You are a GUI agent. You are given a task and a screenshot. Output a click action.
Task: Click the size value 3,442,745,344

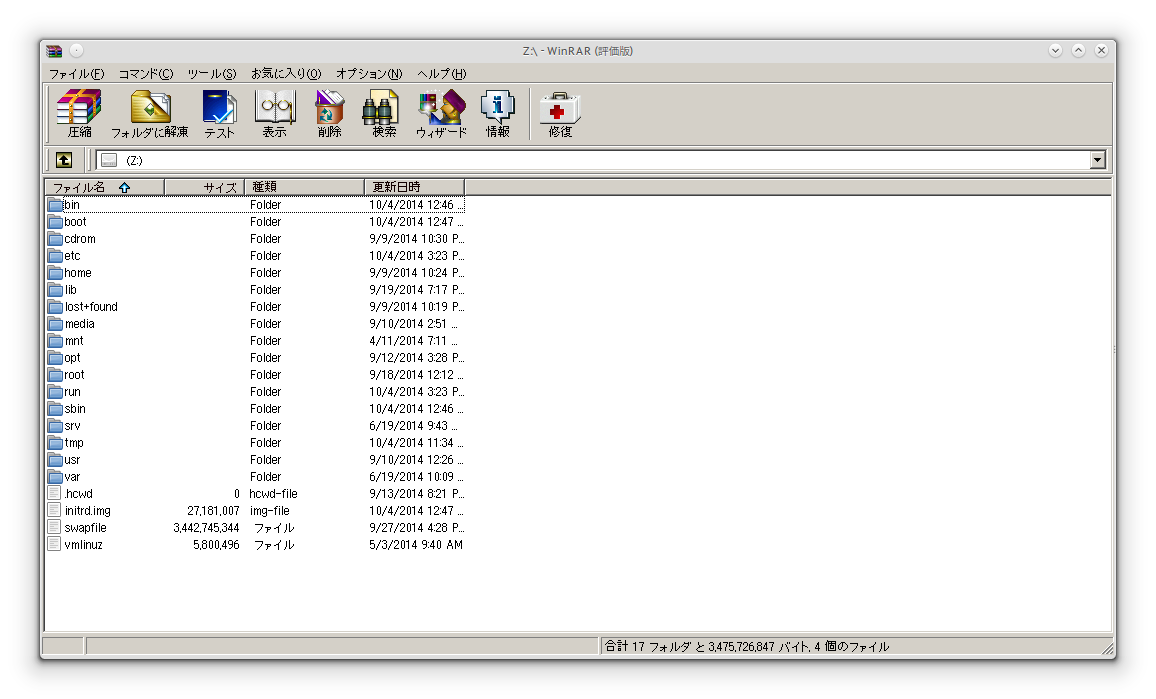coord(206,527)
